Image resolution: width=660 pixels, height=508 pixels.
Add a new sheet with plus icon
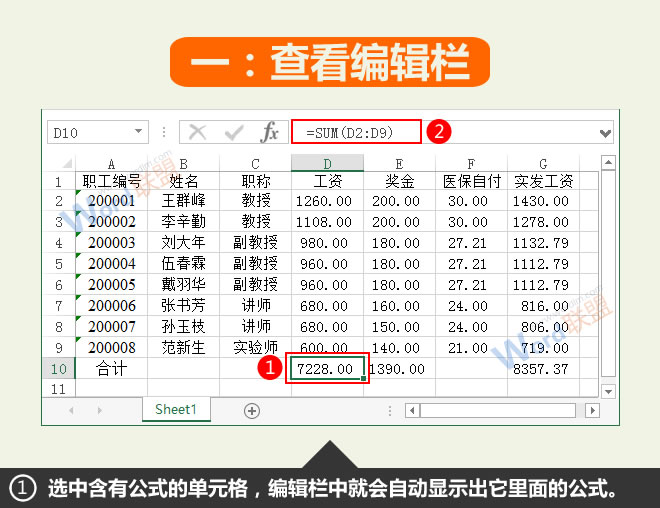252,410
